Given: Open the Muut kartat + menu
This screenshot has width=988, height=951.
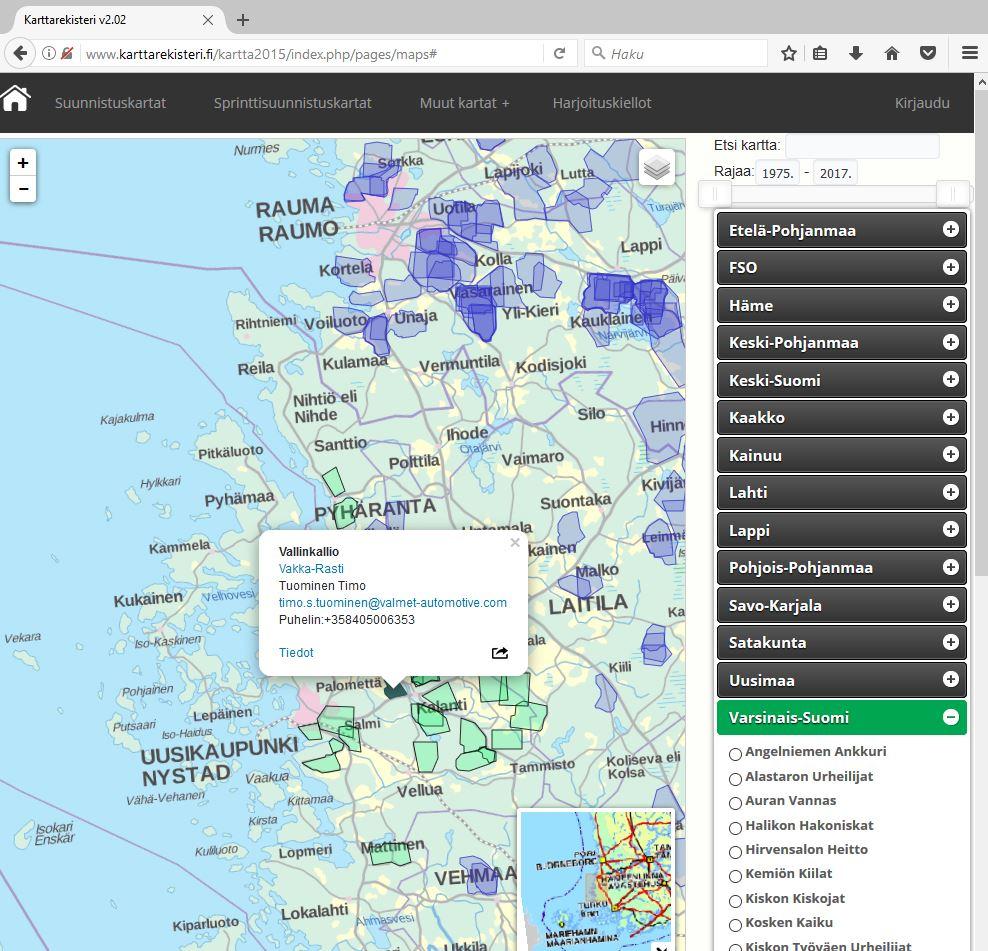Looking at the screenshot, I should [x=464, y=103].
